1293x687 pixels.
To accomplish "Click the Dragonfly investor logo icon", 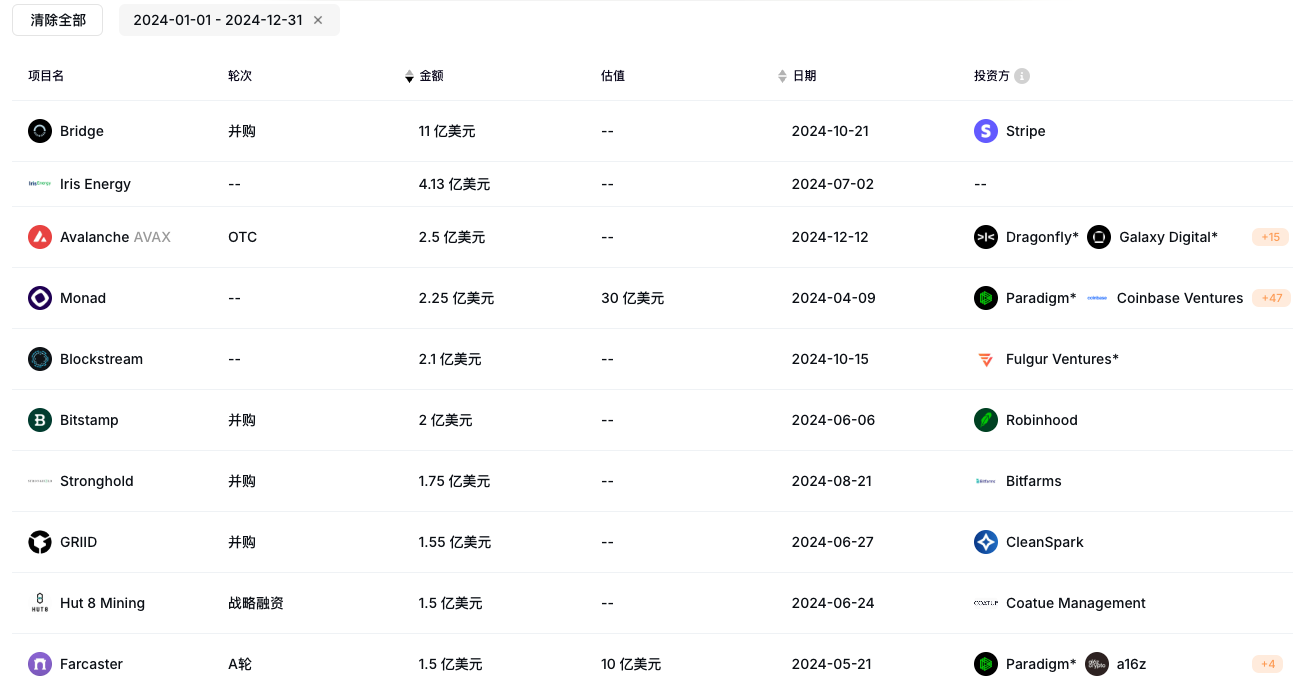I will click(x=986, y=237).
